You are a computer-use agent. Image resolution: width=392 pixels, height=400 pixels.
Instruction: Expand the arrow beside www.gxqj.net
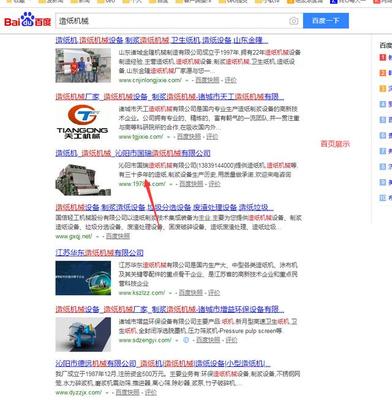click(97, 236)
